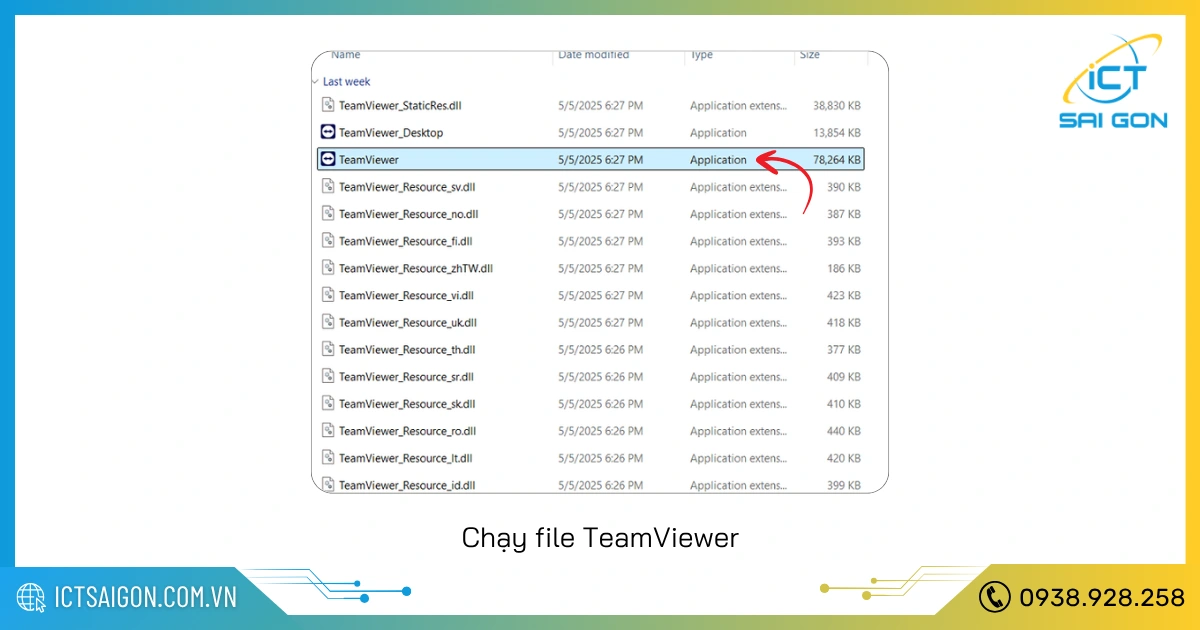Viewport: 1200px width, 630px height.
Task: Click the Last week group label
Action: coord(346,81)
